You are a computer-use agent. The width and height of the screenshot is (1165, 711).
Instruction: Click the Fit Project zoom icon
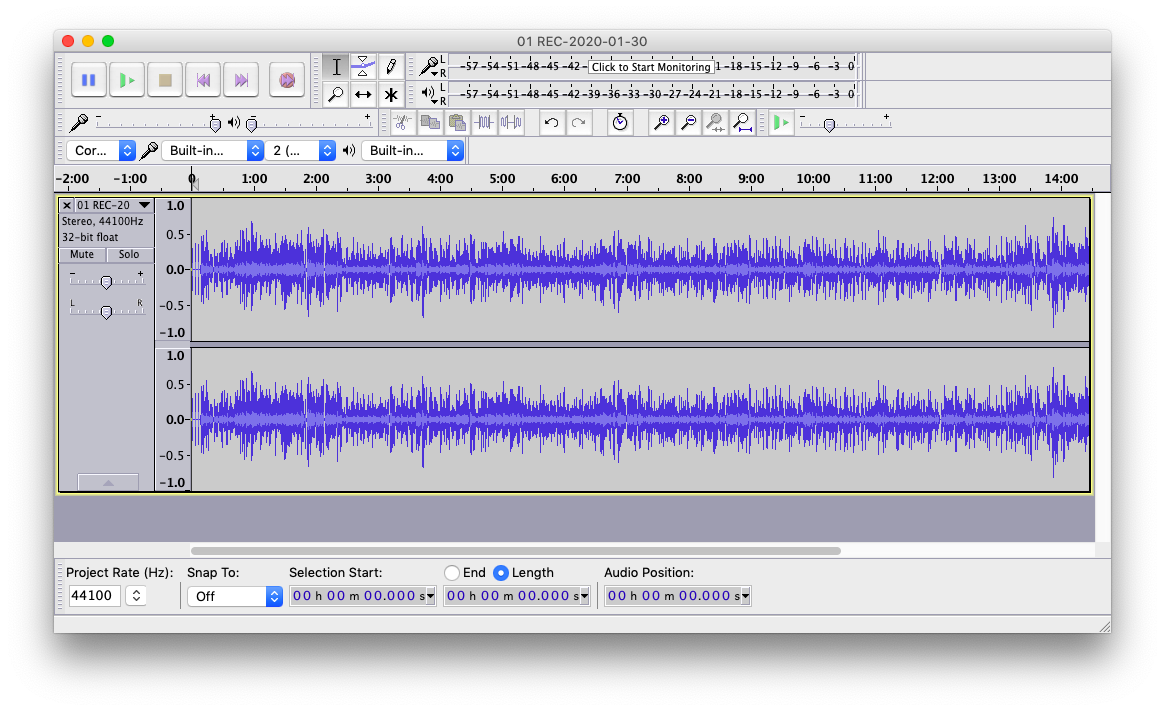pos(742,122)
